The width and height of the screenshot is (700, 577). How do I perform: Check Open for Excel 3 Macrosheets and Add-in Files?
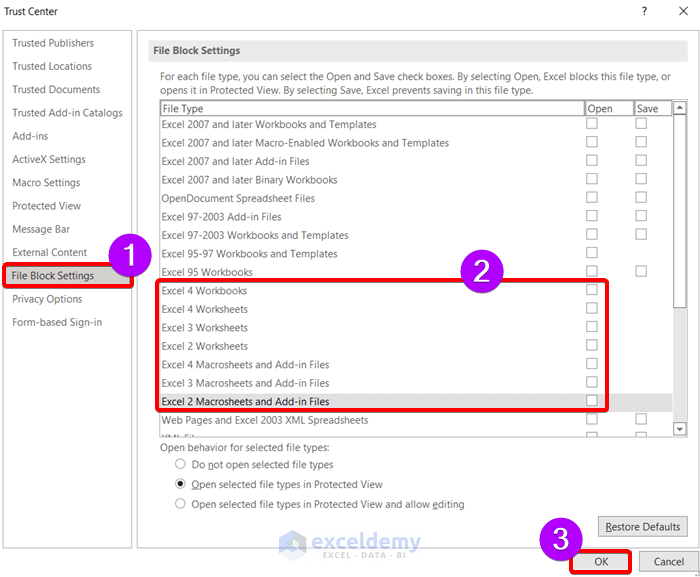pos(592,382)
